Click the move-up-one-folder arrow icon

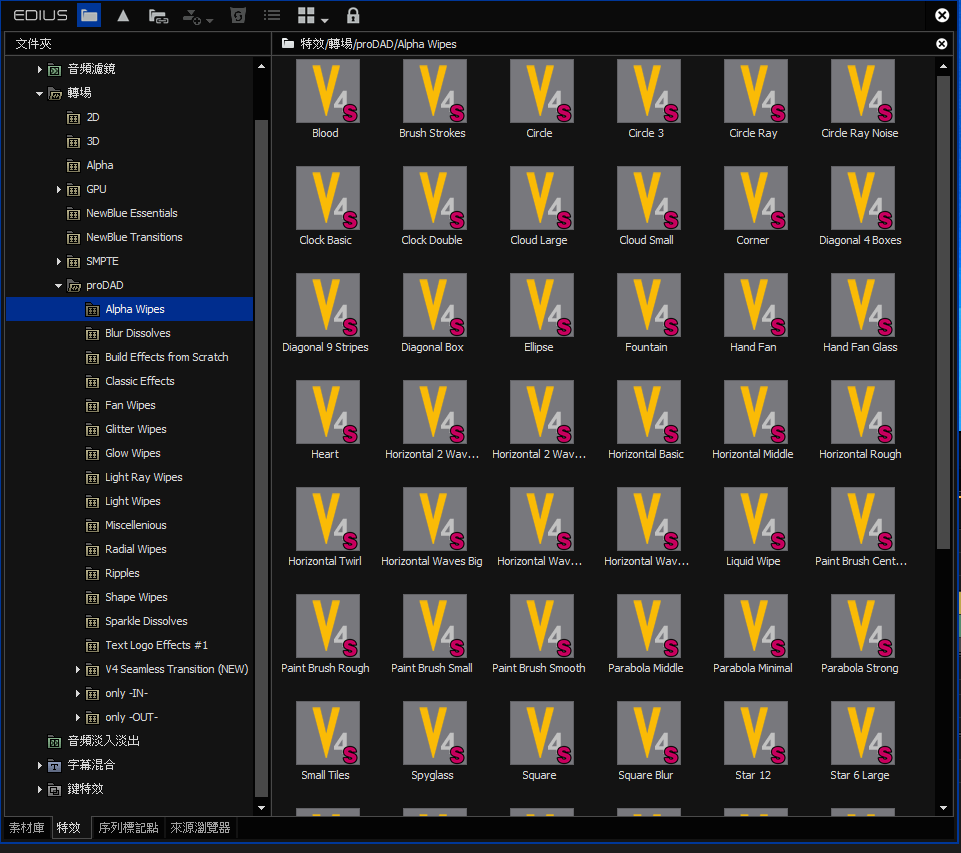123,15
